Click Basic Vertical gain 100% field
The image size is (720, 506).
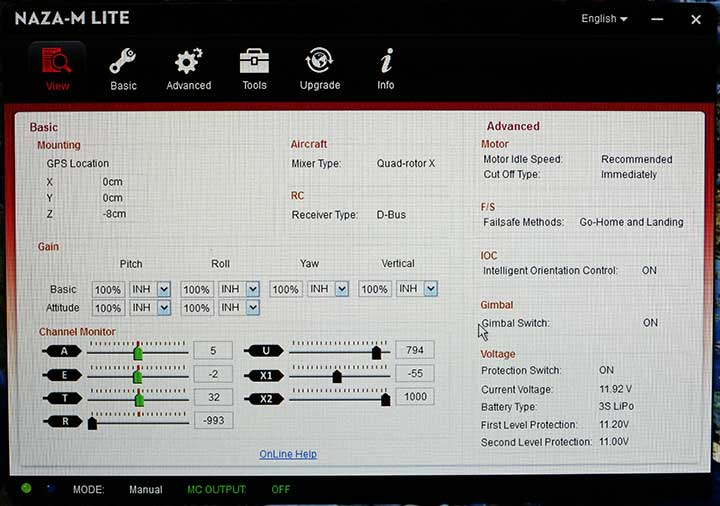tap(375, 289)
